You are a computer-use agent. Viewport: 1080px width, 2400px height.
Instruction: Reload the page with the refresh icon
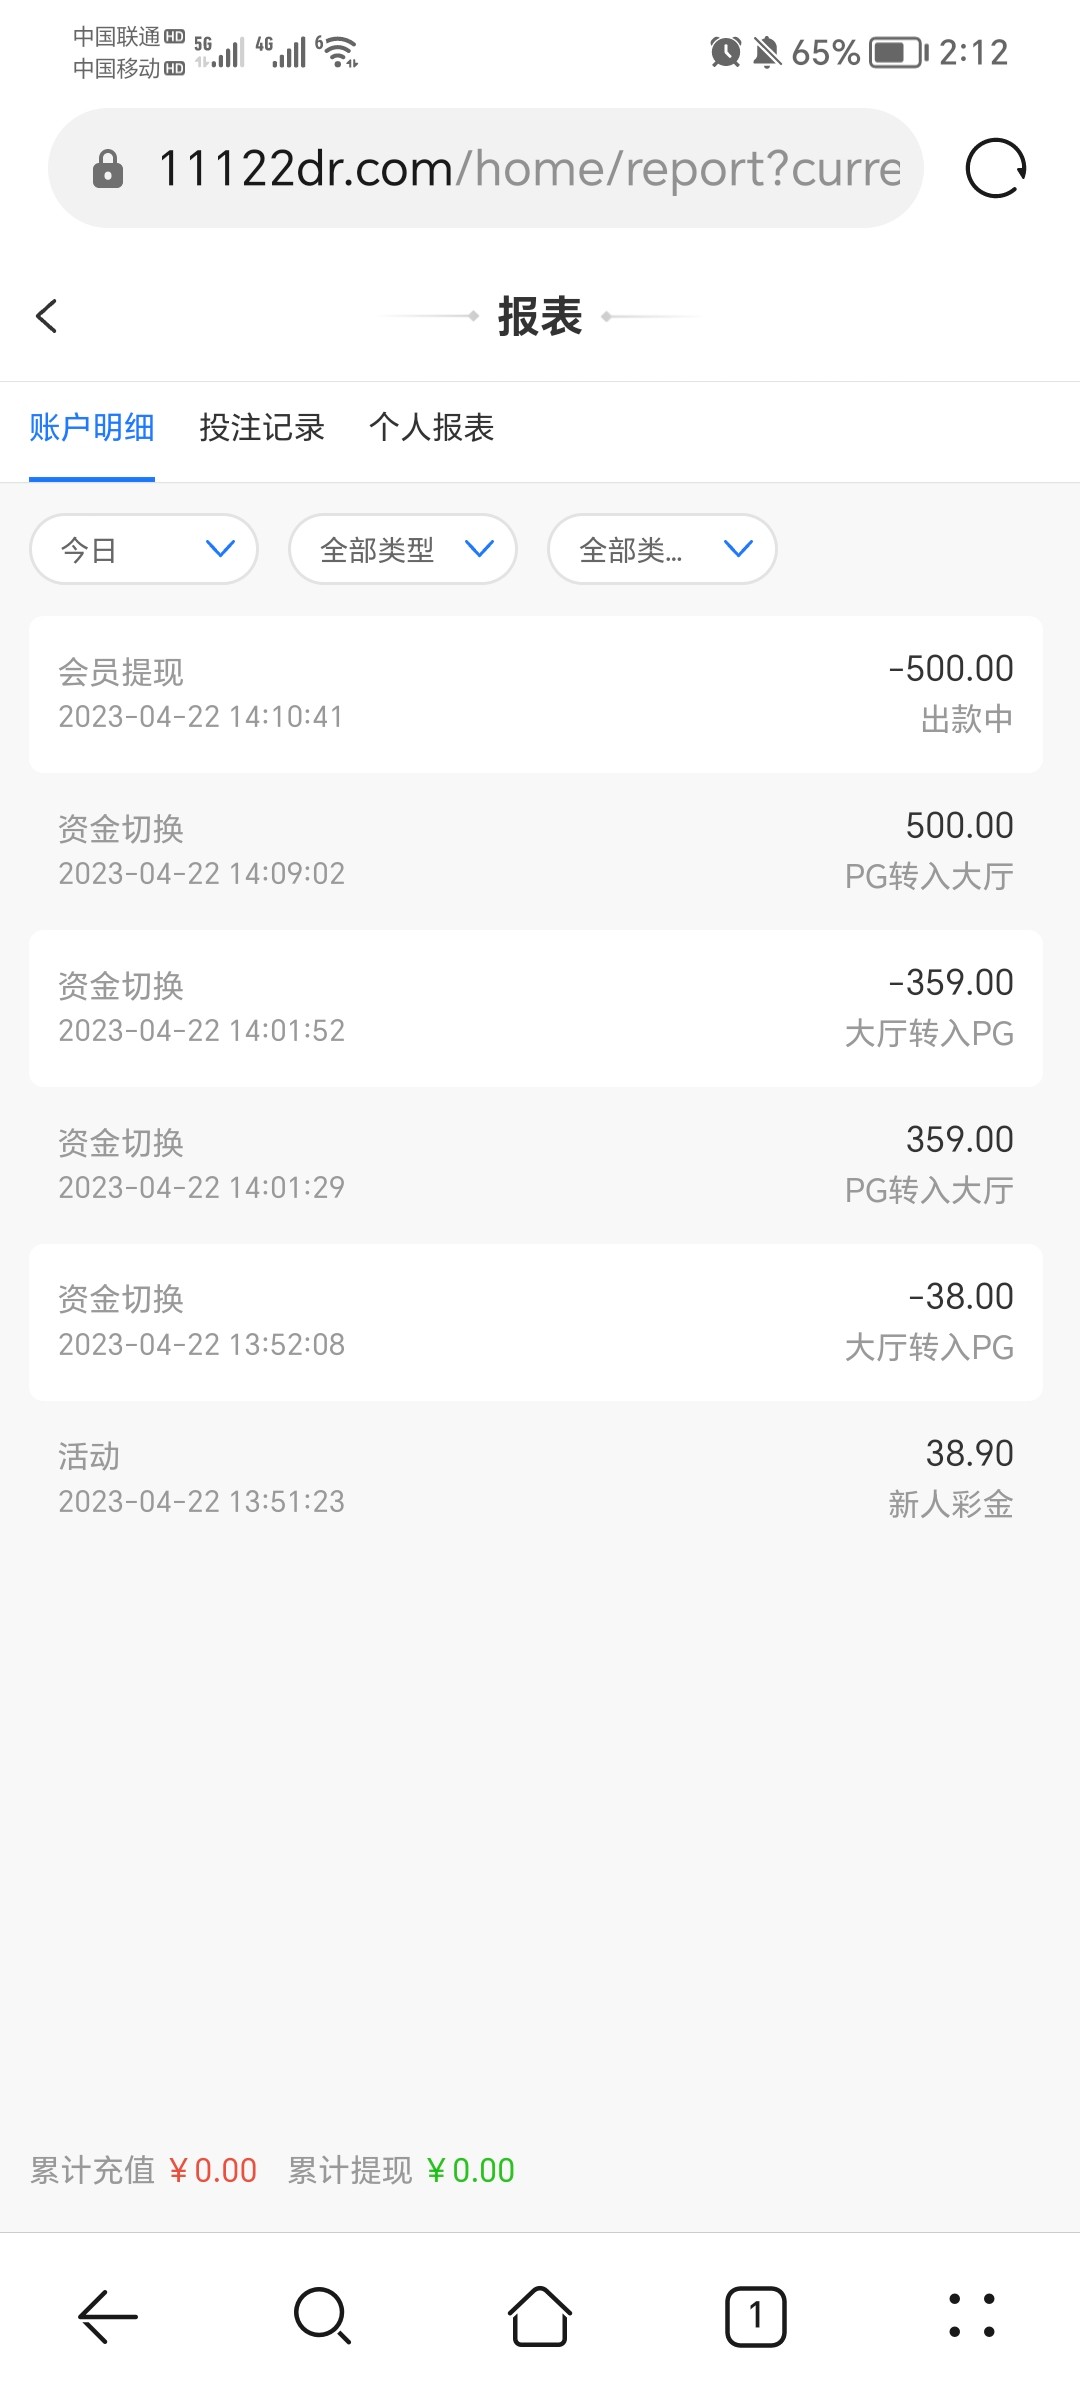click(995, 168)
